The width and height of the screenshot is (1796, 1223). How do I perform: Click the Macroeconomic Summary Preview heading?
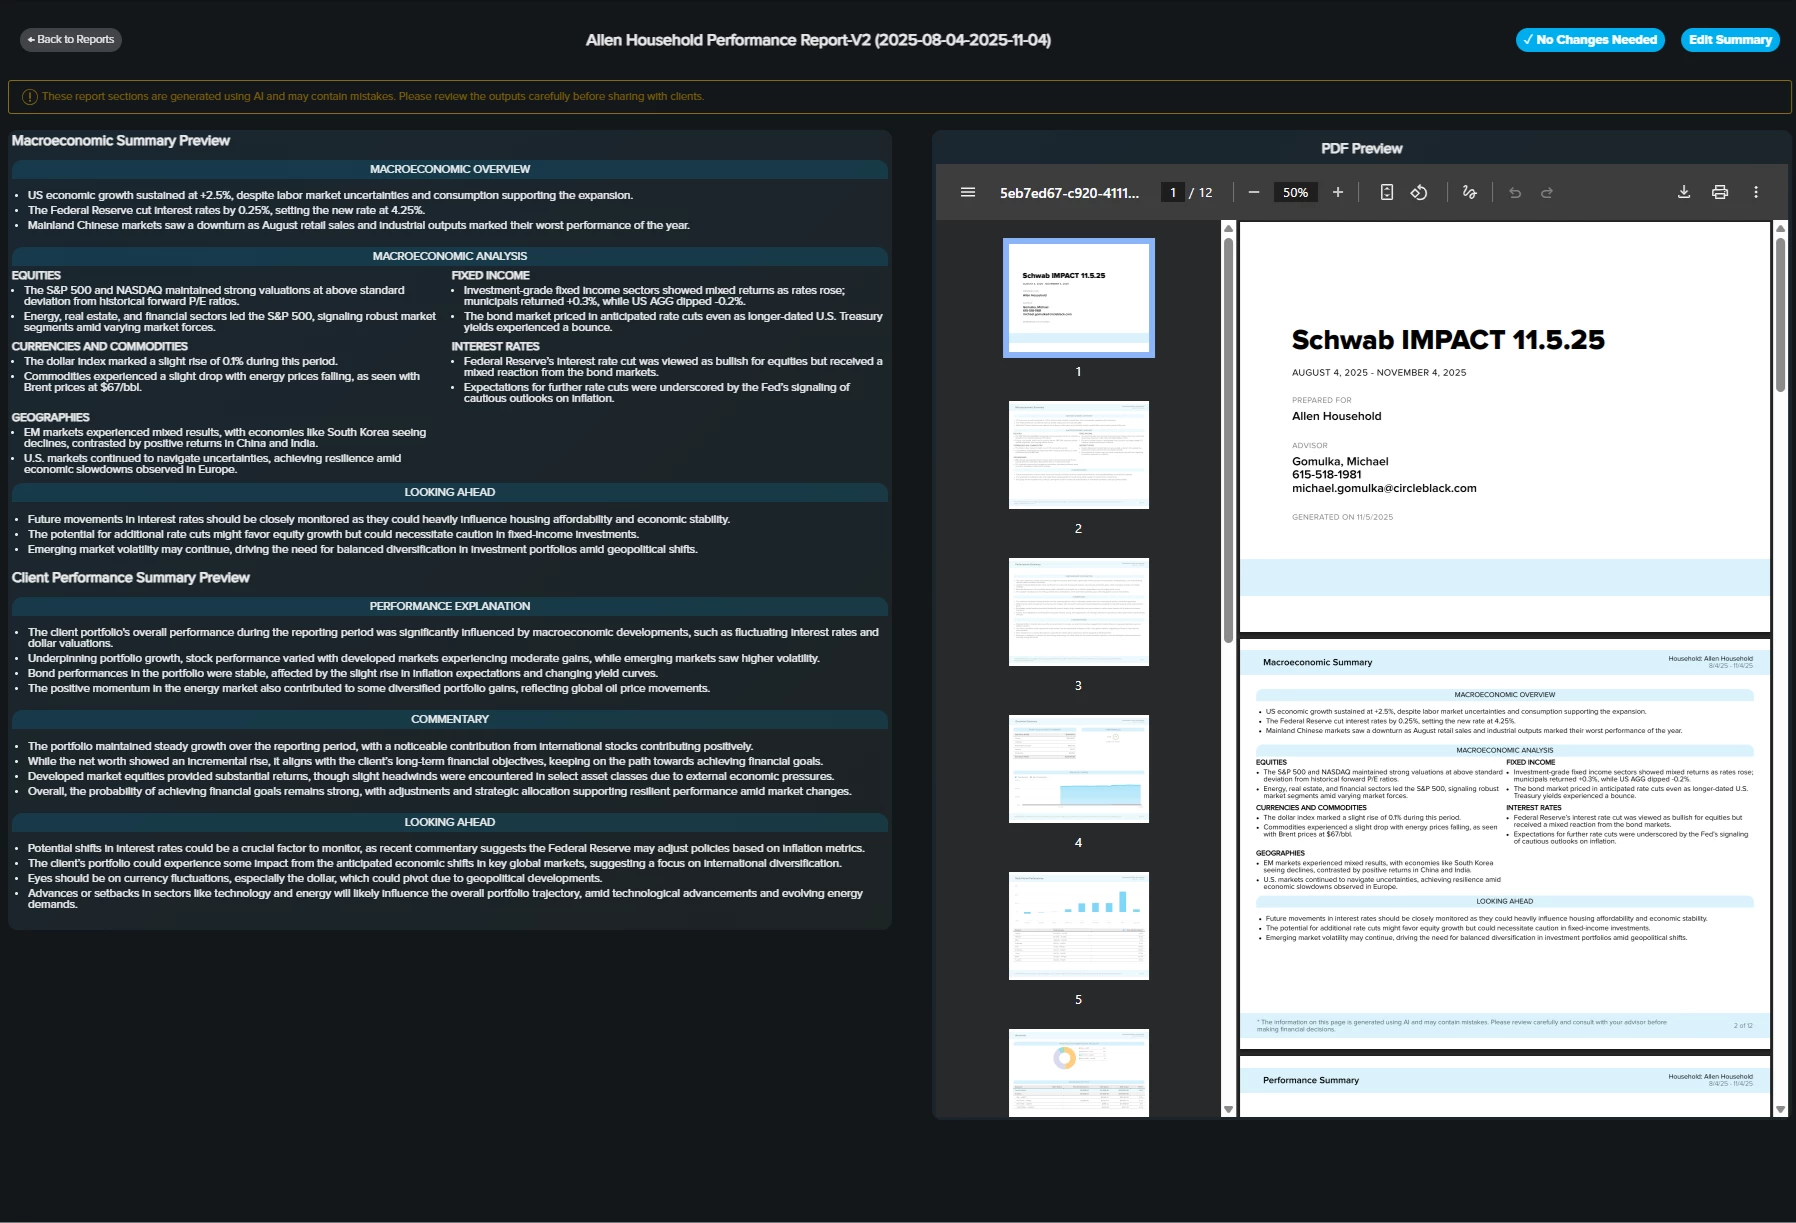tap(121, 141)
